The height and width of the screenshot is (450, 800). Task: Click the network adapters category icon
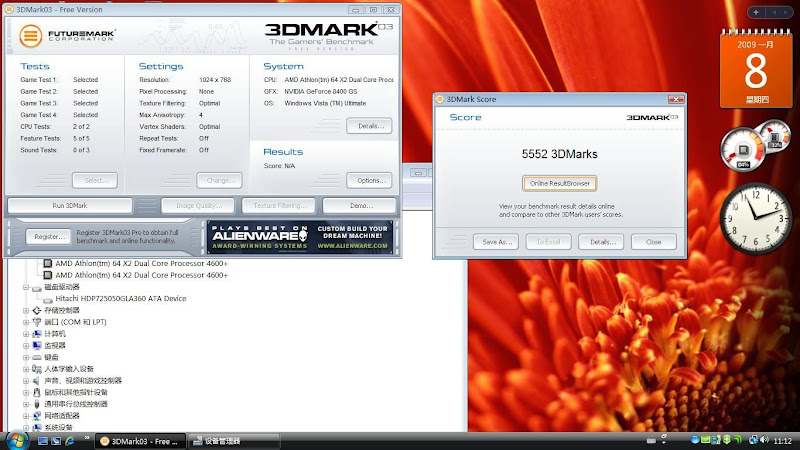[37, 416]
